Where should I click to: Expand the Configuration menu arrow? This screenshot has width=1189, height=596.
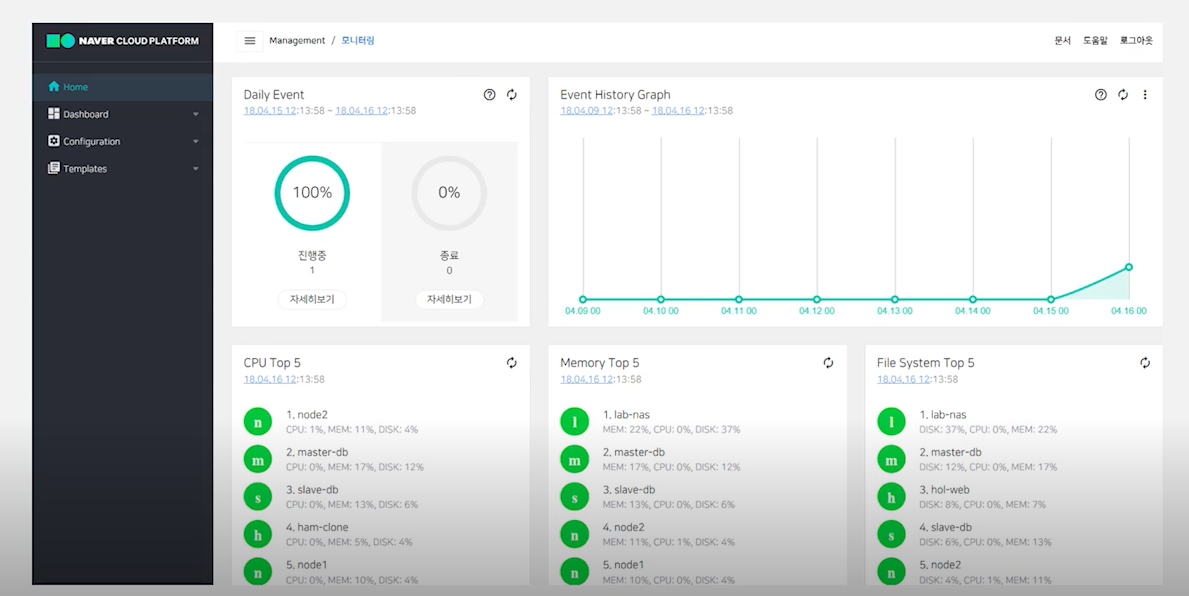pyautogui.click(x=196, y=142)
